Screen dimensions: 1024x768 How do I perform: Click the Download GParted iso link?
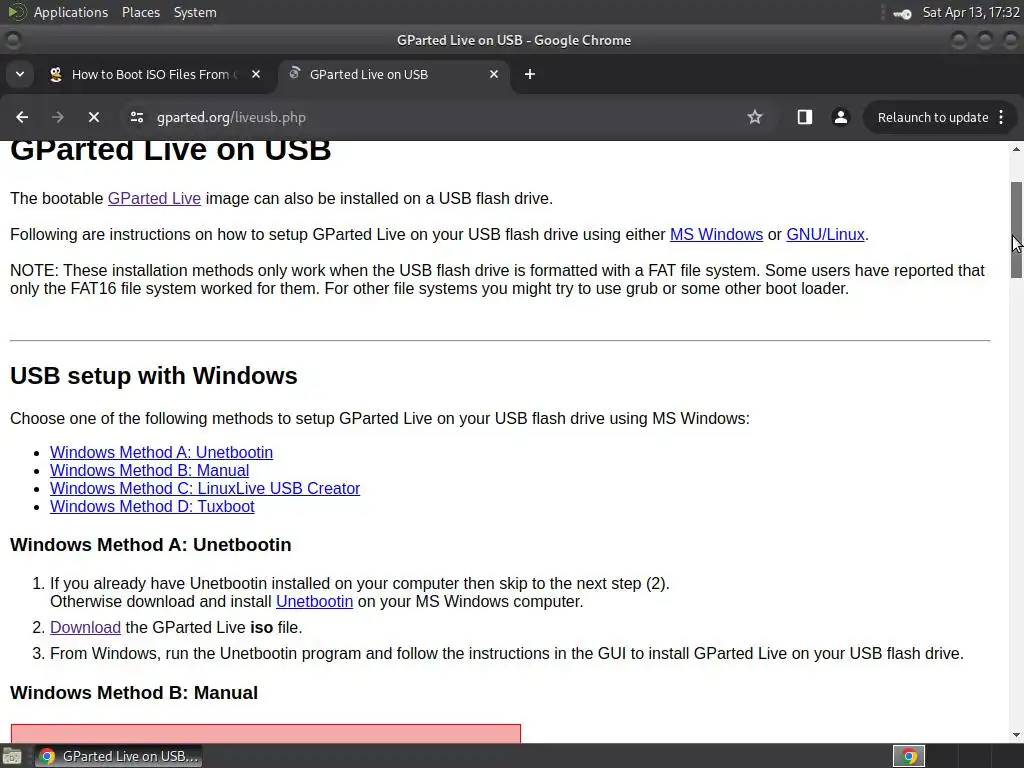86,628
